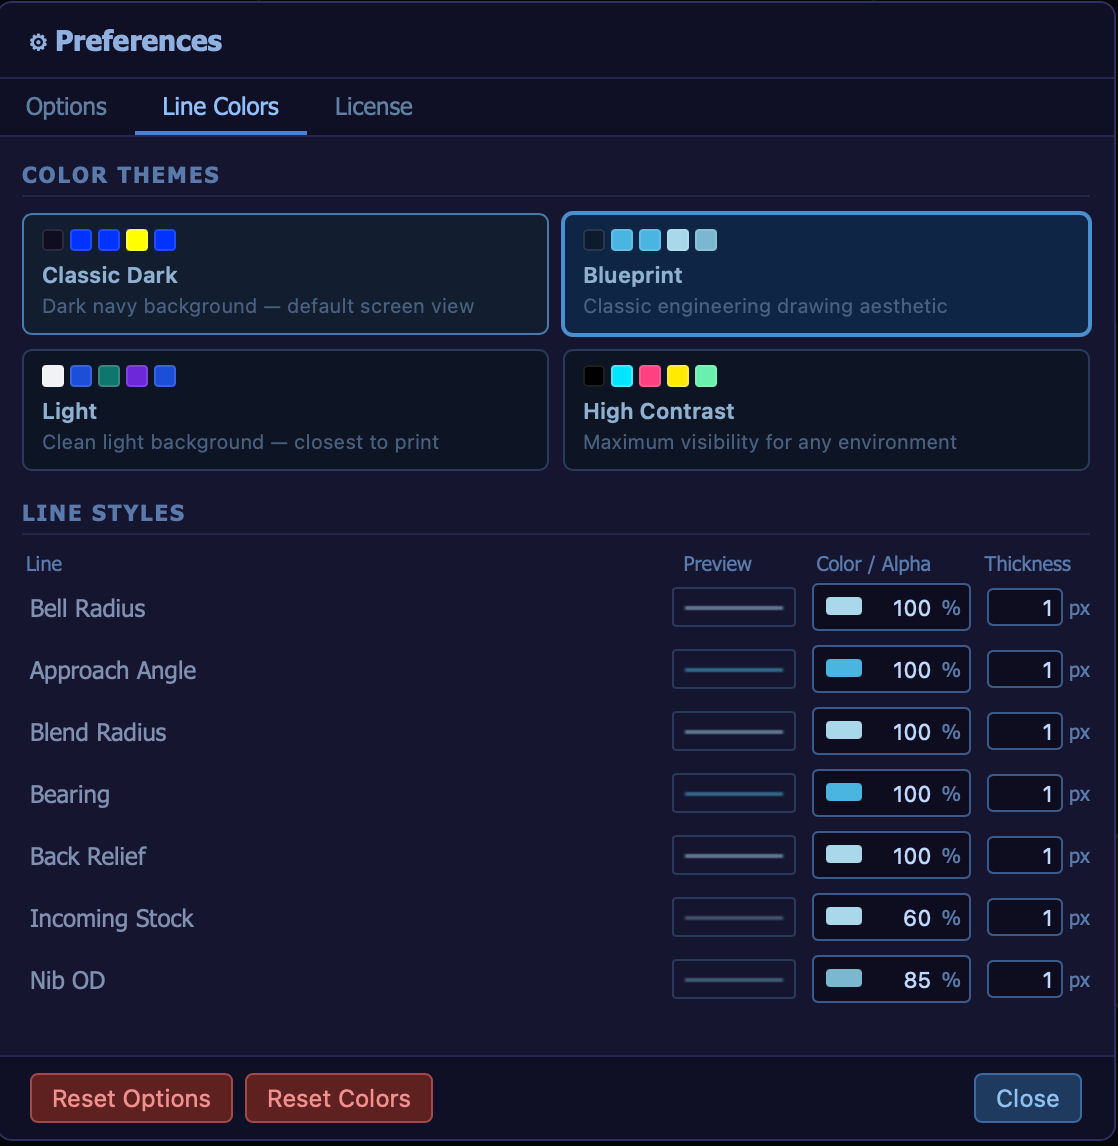Select the Classic Dark color theme

(285, 274)
